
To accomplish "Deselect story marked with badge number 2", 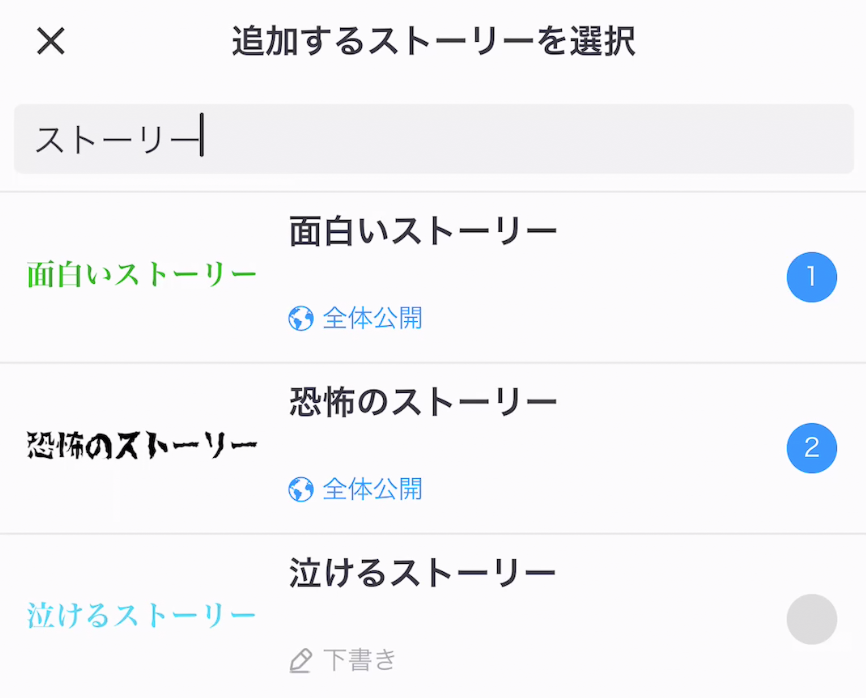I will click(812, 449).
